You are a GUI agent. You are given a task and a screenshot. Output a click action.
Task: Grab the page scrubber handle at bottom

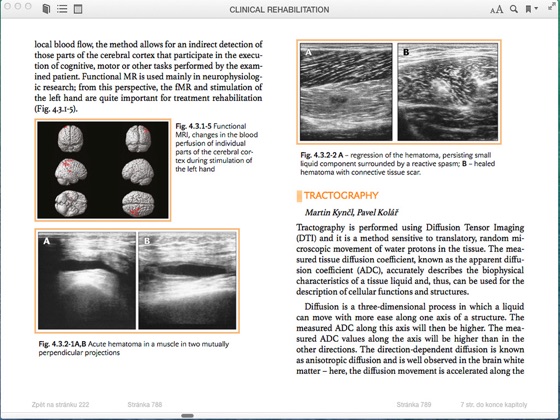[187, 416]
